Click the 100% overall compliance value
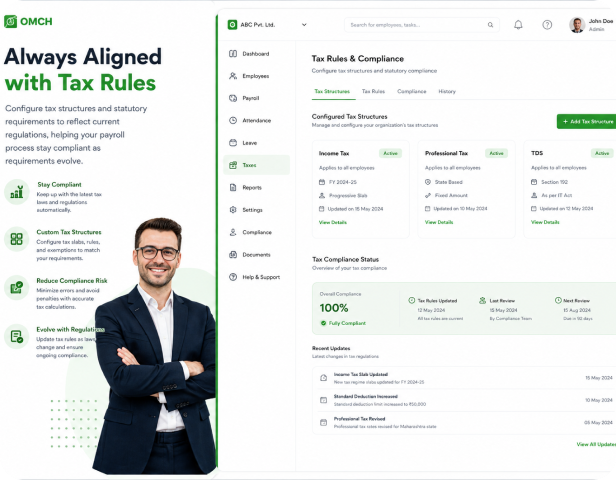This screenshot has width=616, height=480. point(334,308)
